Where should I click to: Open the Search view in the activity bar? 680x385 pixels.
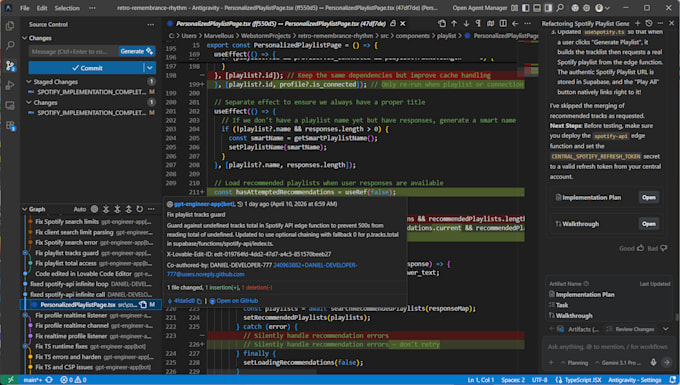[x=10, y=46]
